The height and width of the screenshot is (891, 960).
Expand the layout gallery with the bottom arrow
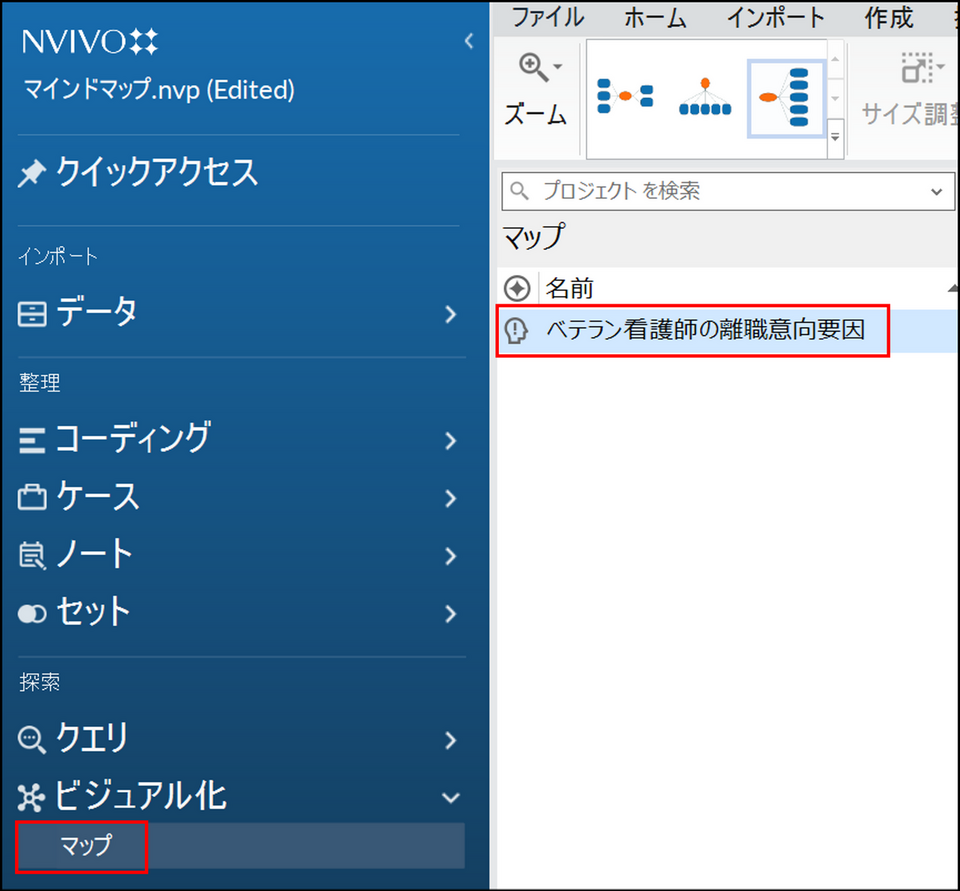click(836, 138)
